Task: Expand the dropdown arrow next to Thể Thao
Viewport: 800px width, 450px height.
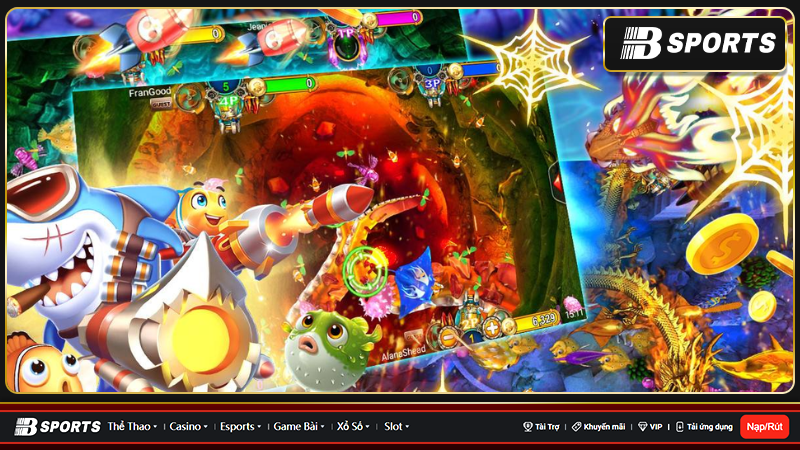Action: click(x=155, y=427)
